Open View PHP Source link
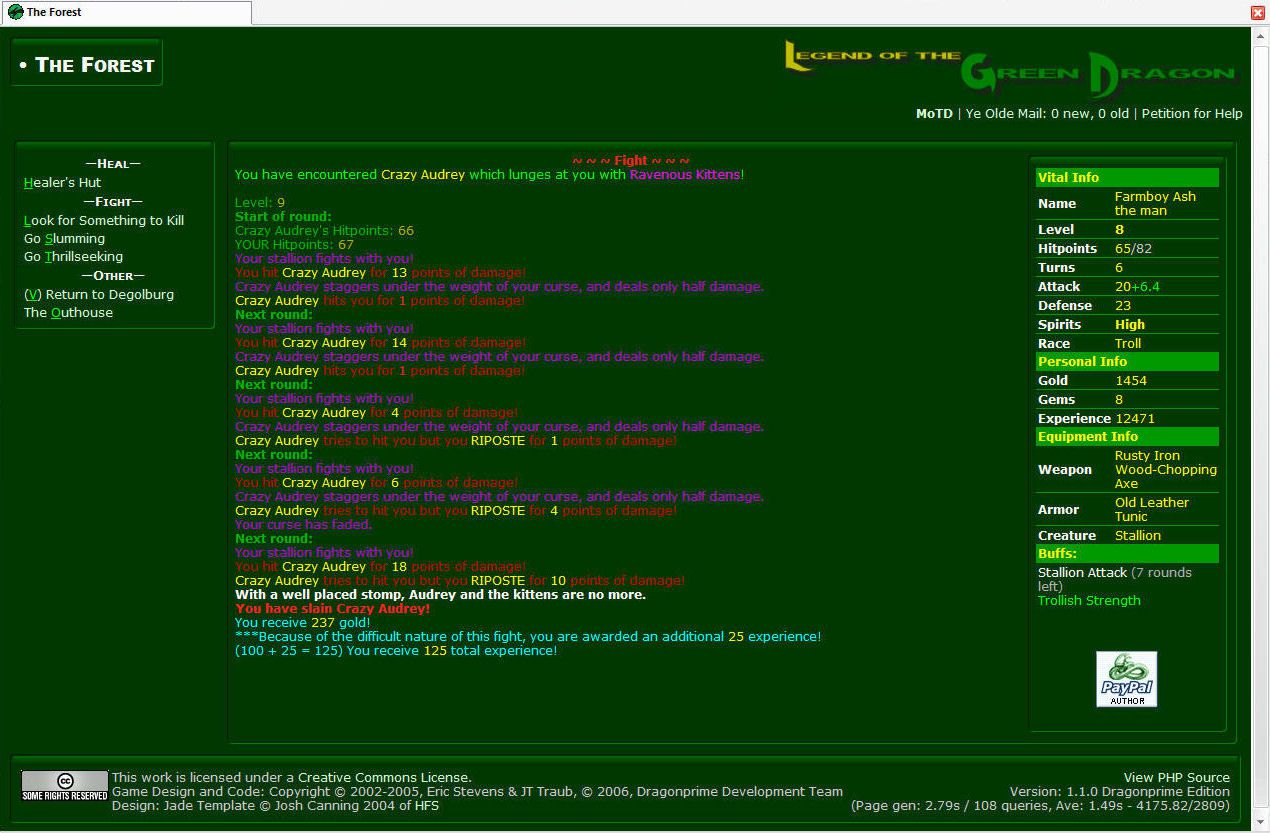 click(1176, 777)
